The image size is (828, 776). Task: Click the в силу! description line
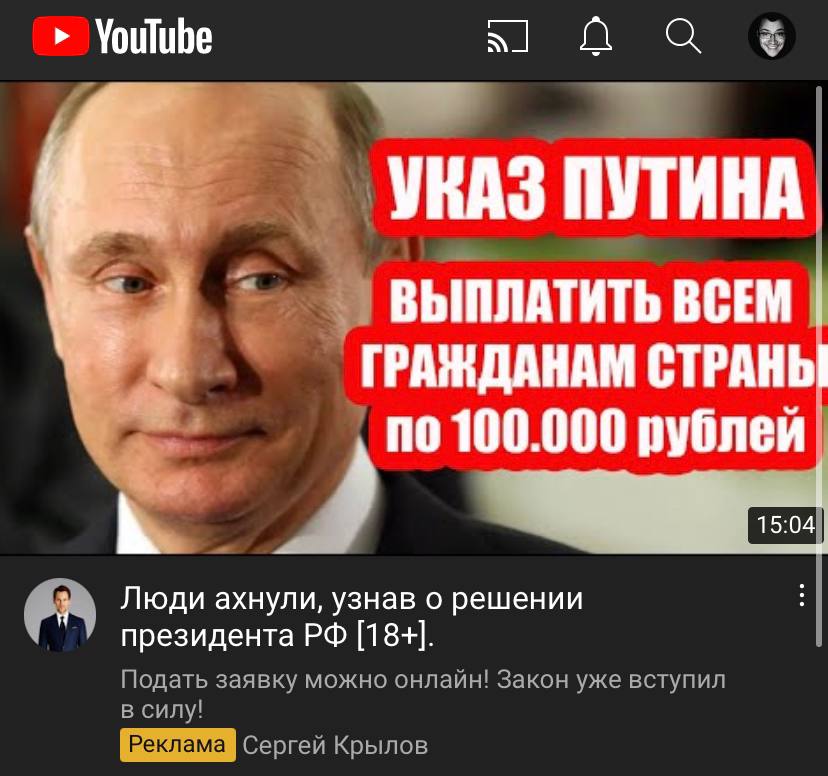pyautogui.click(x=162, y=709)
